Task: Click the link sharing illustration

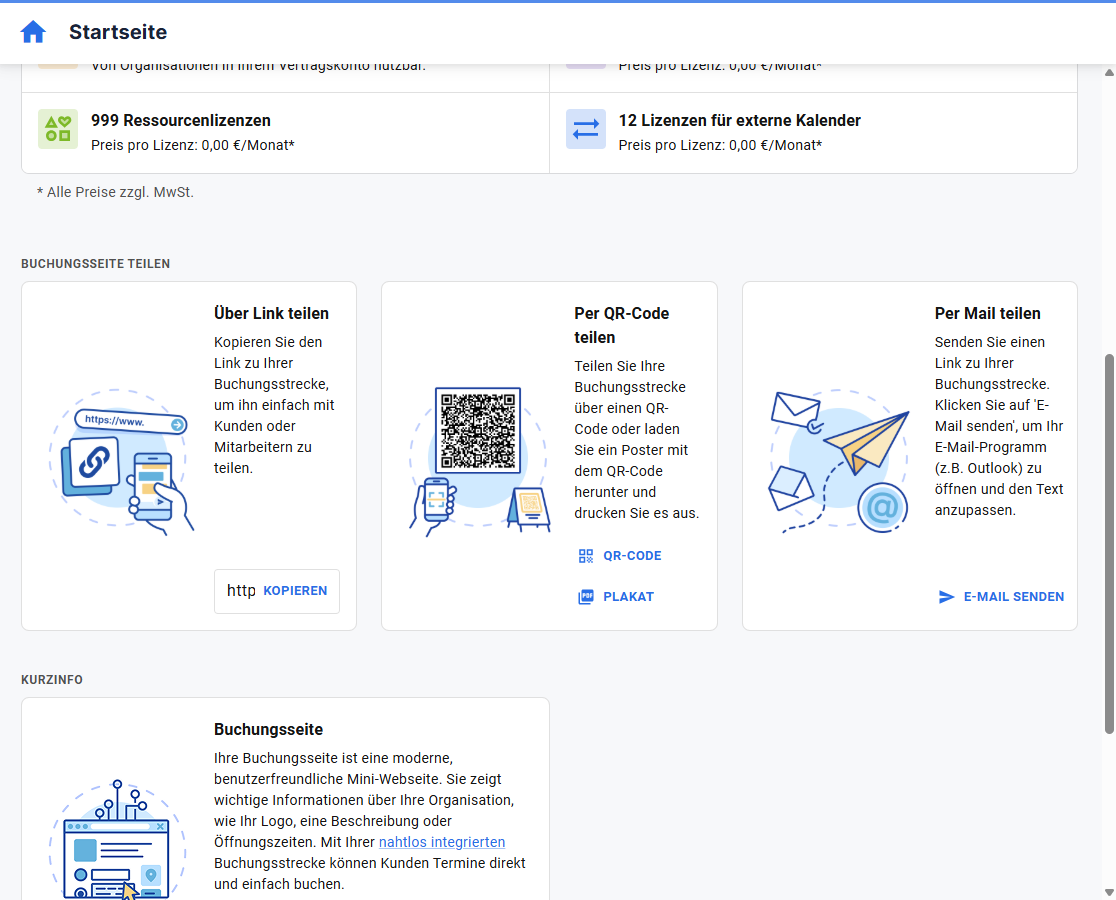Action: click(x=120, y=461)
